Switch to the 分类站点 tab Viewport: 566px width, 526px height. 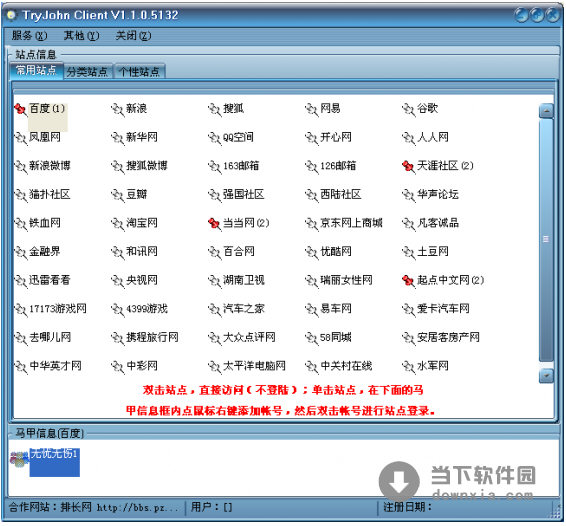tap(88, 71)
